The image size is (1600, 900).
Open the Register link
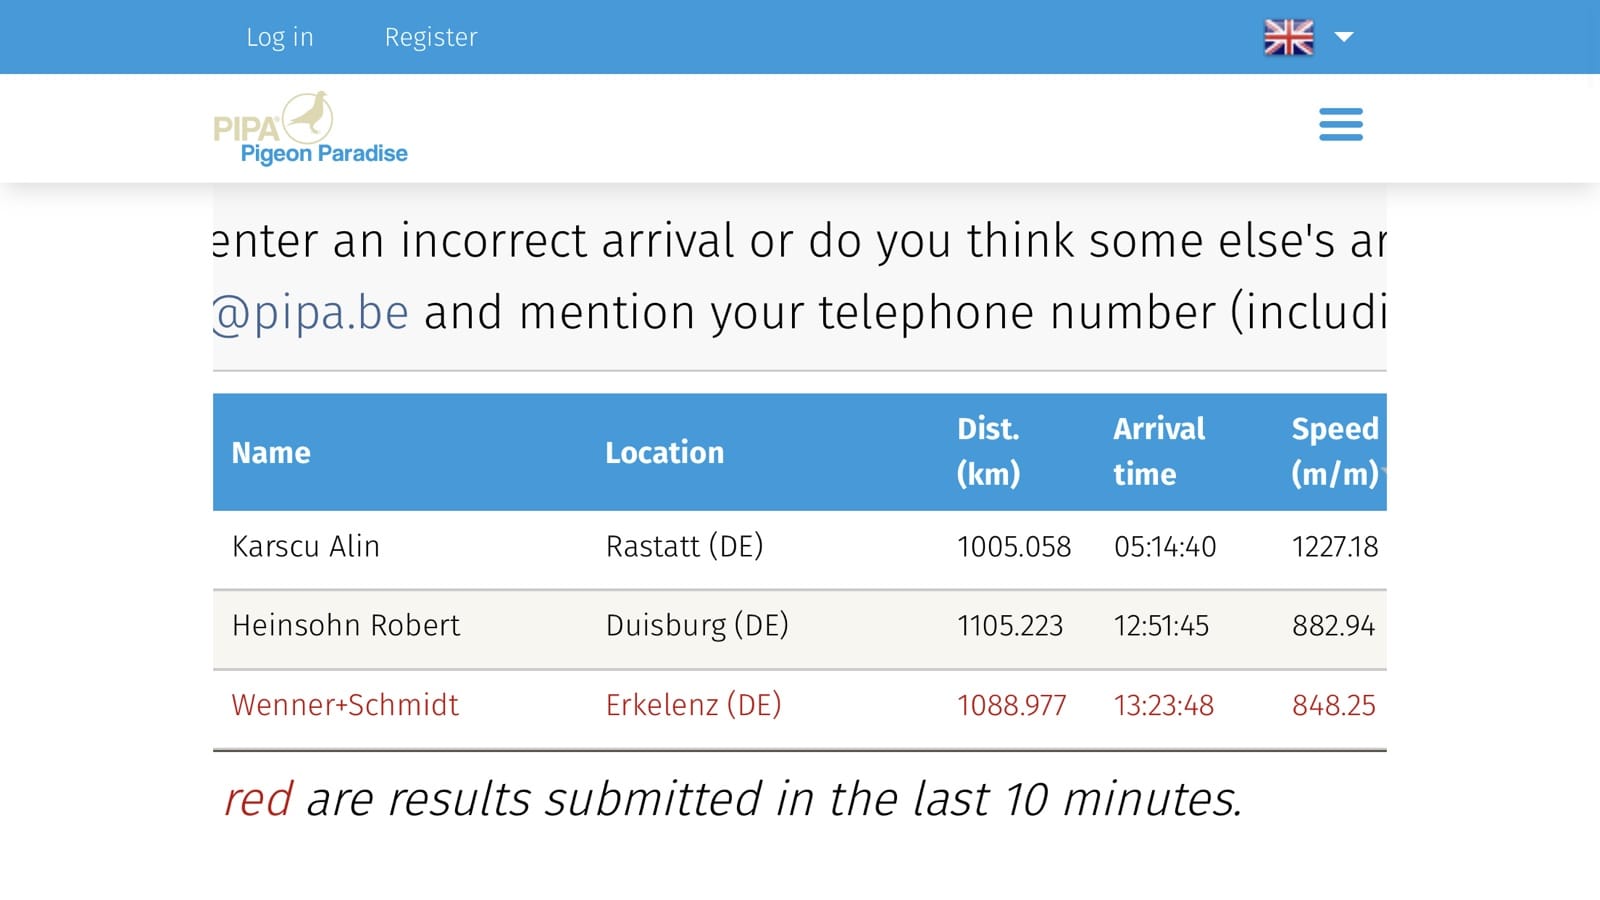click(x=431, y=37)
